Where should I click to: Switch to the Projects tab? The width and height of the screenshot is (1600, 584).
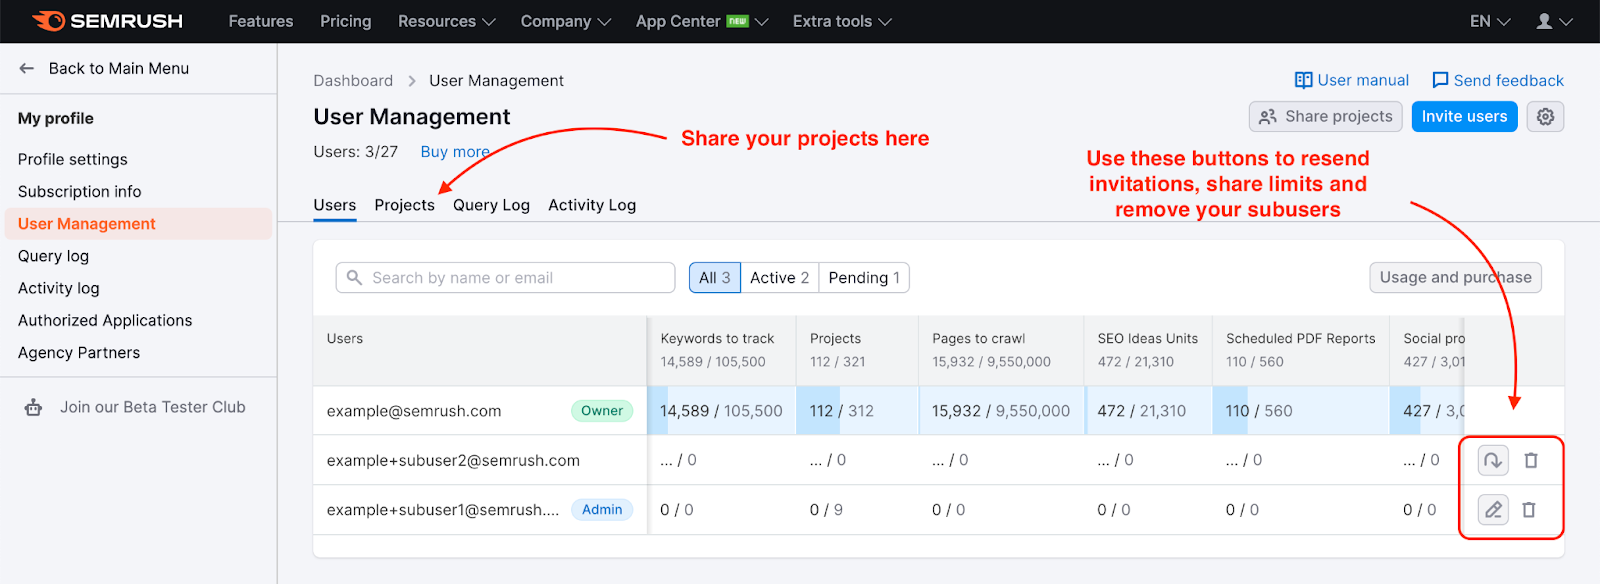tap(405, 205)
